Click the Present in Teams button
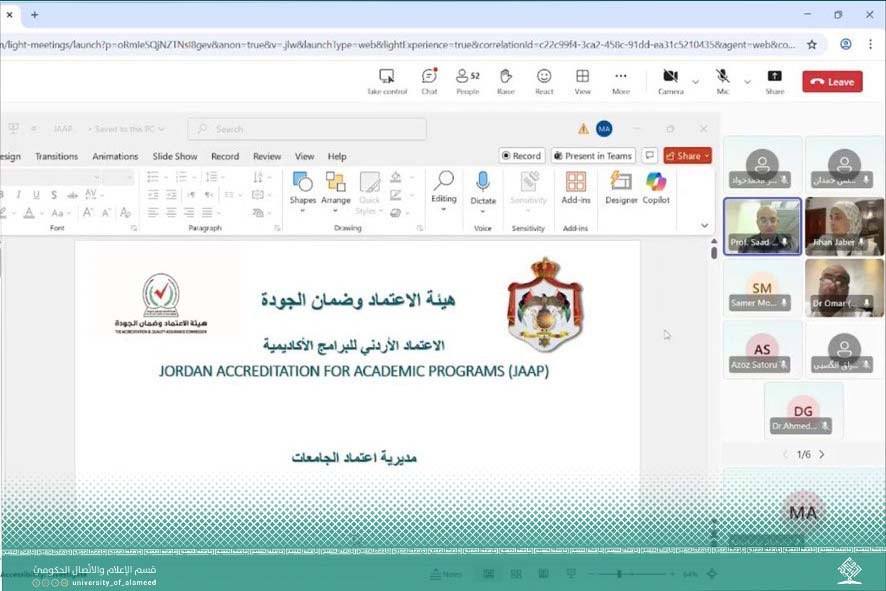Screen dimensions: 886x591 click(x=592, y=156)
